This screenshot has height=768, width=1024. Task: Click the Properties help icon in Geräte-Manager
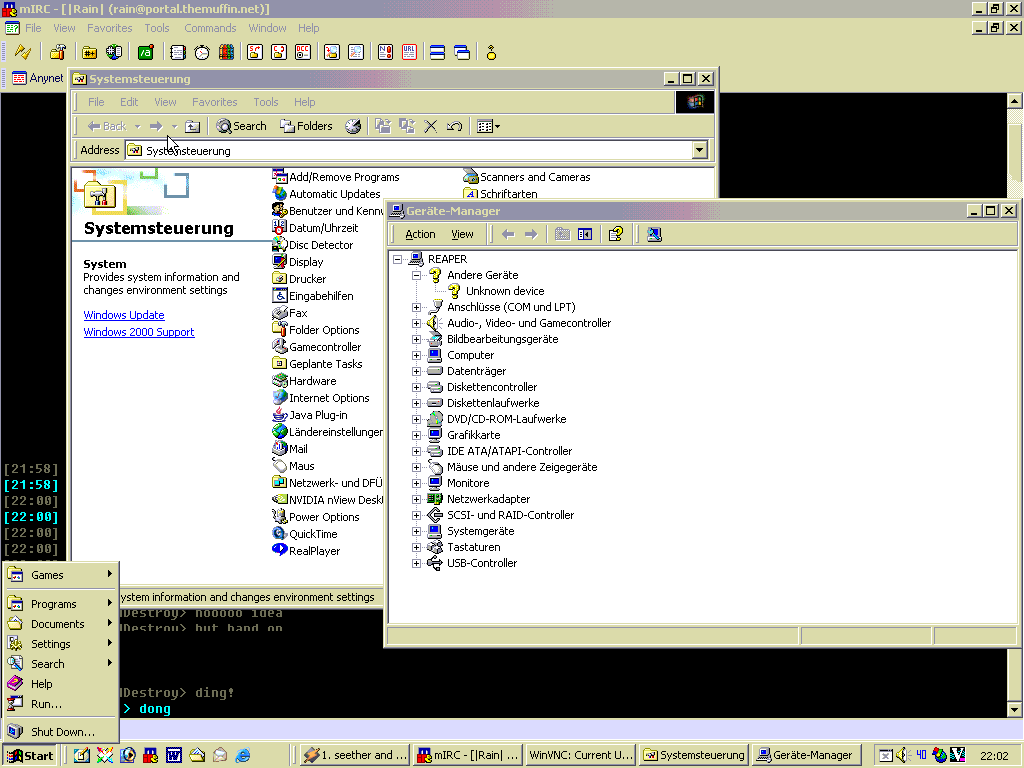click(x=616, y=234)
